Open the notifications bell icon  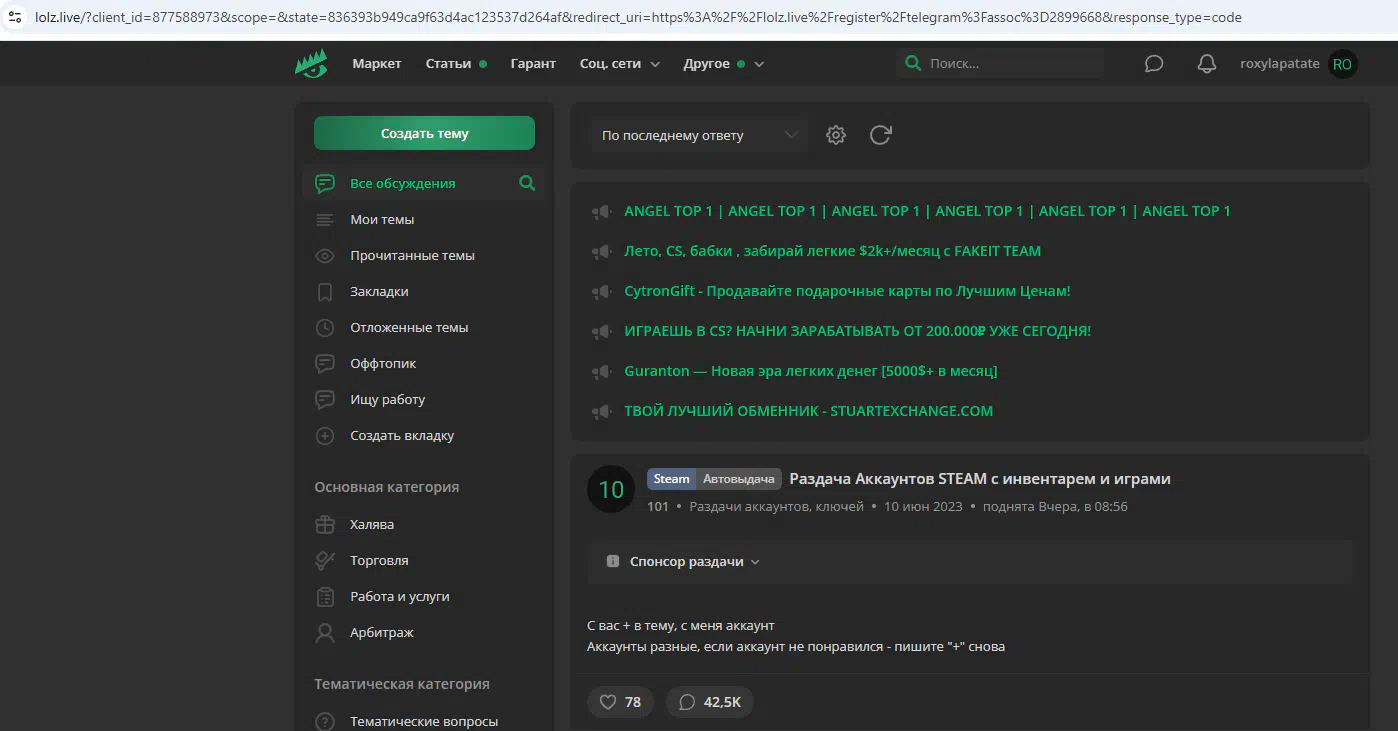pos(1207,64)
